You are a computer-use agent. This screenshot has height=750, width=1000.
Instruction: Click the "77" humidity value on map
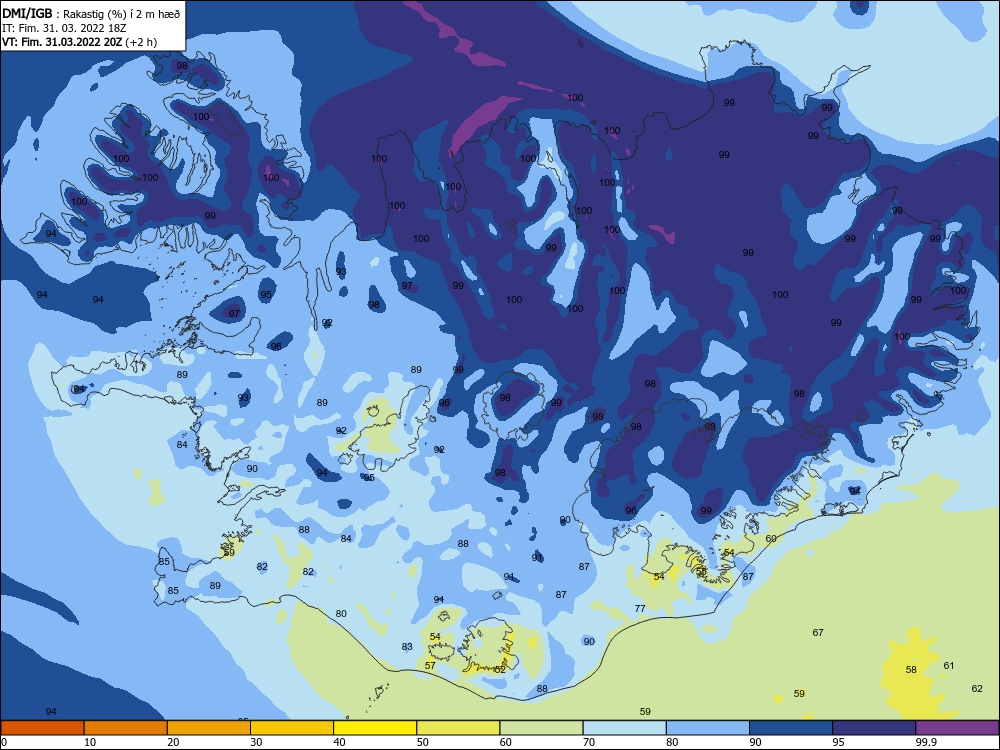point(640,608)
